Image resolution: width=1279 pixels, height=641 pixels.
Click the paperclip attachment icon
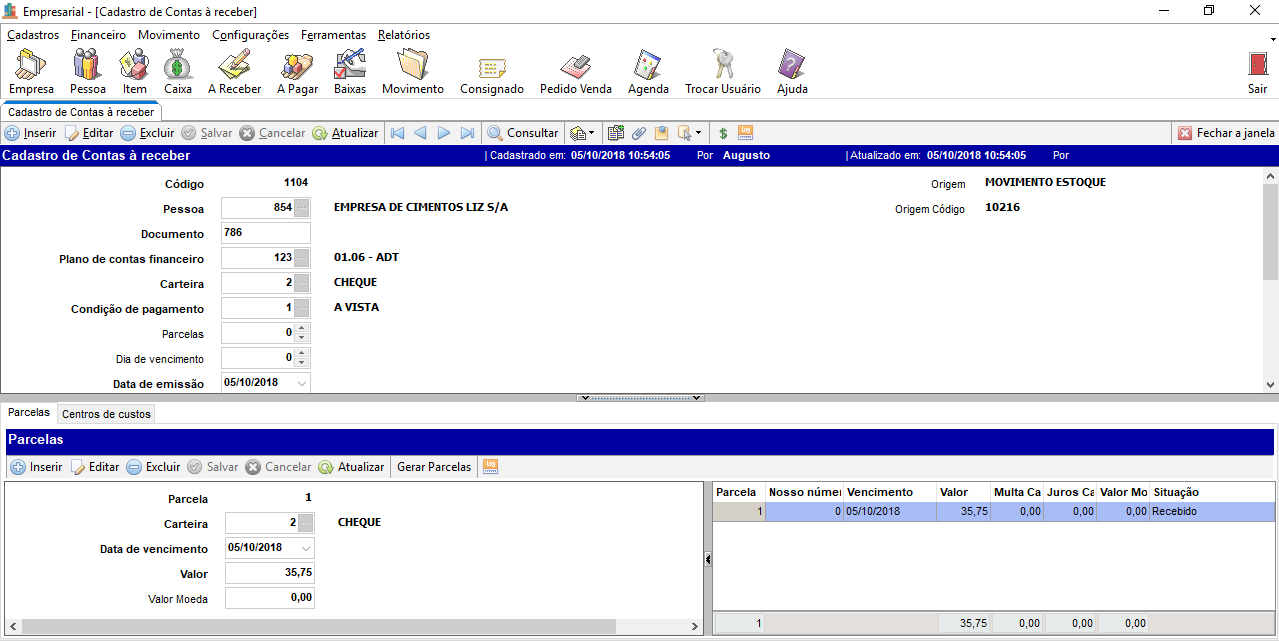[638, 133]
